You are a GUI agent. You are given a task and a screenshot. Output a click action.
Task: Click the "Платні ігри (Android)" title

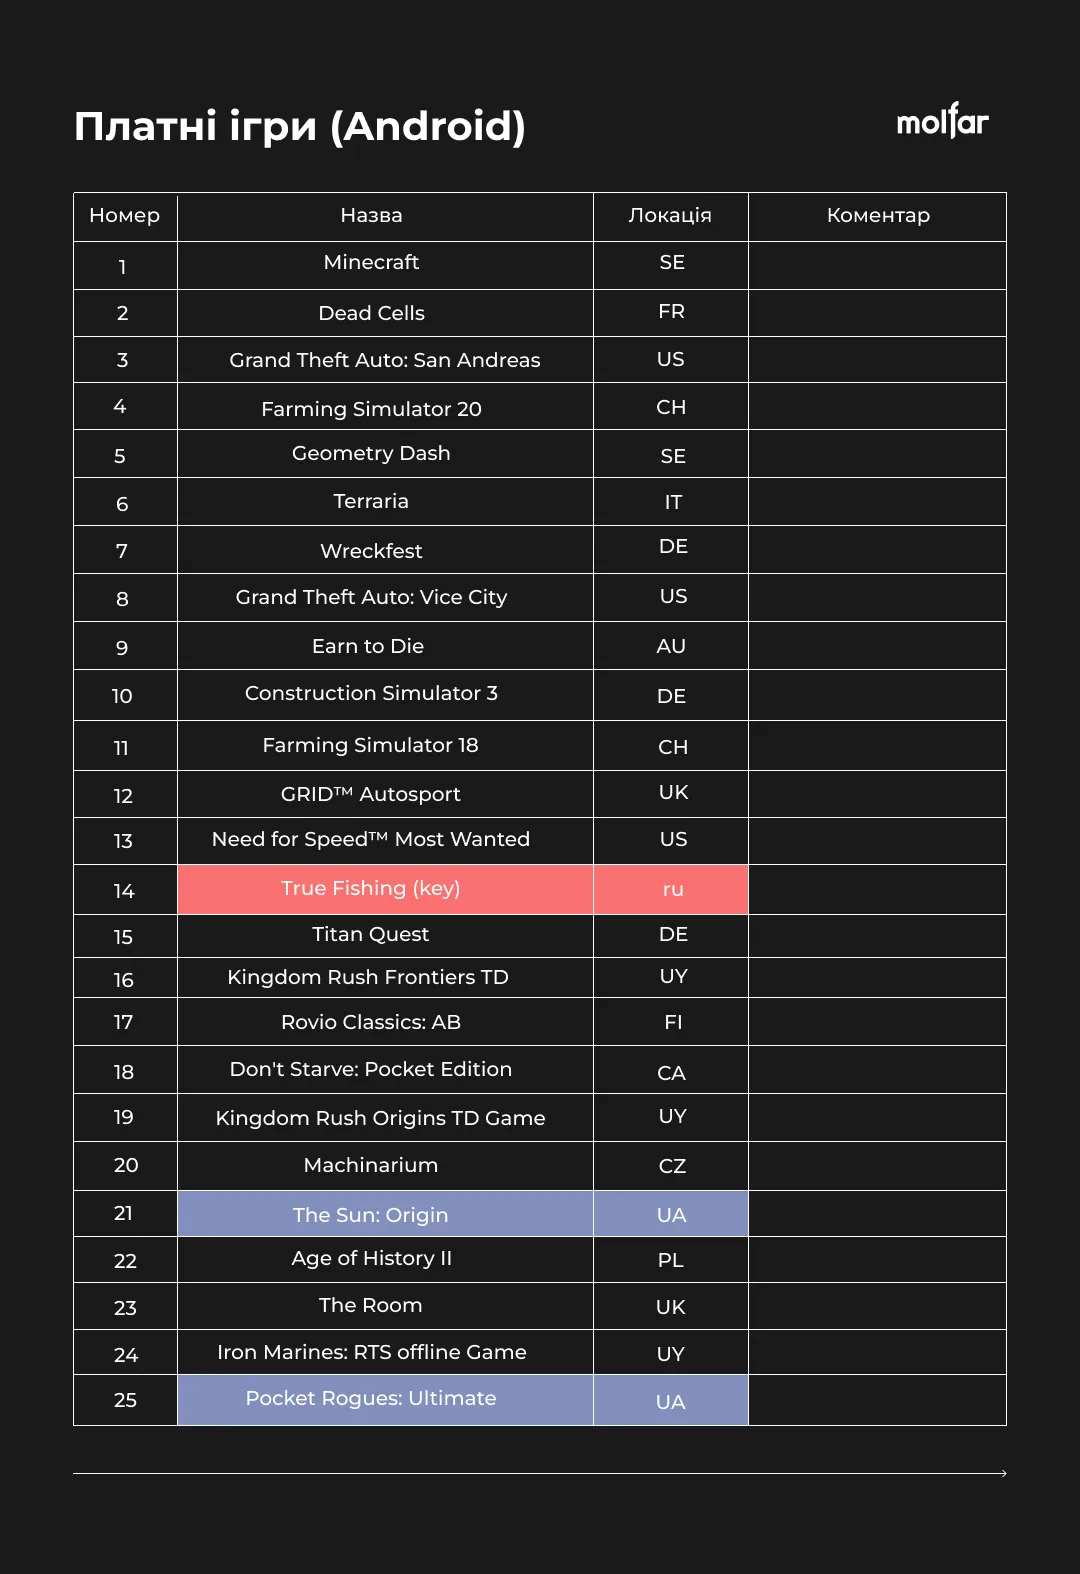tap(300, 127)
